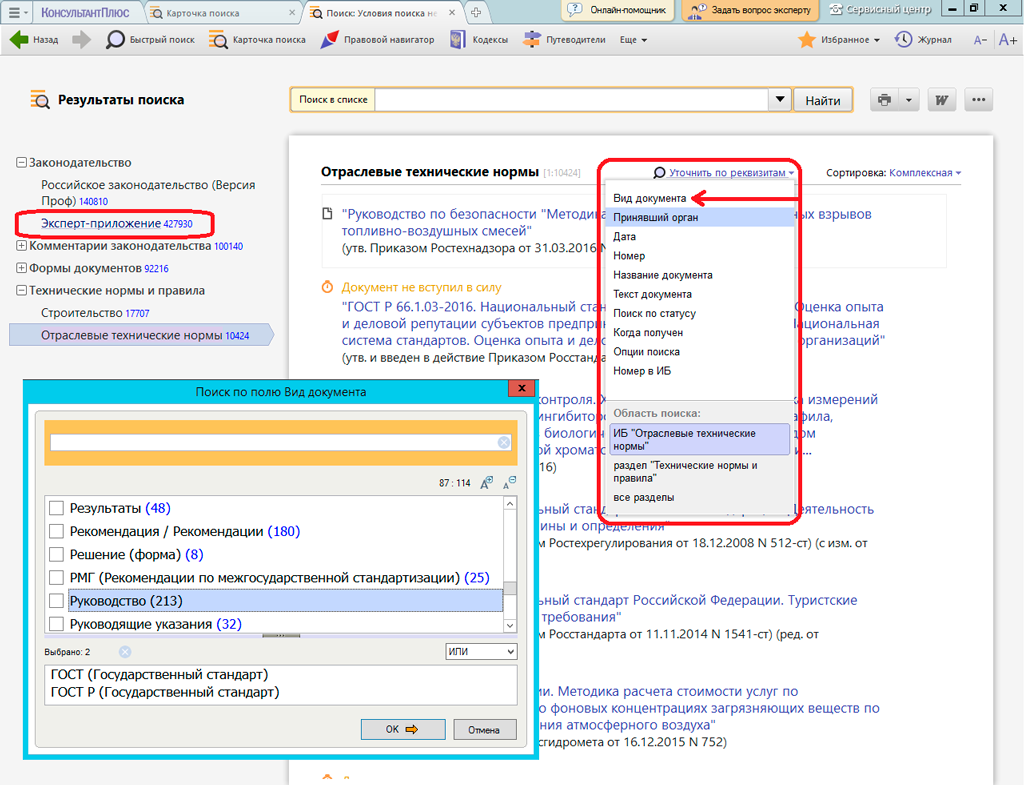Image resolution: width=1024 pixels, height=785 pixels.
Task: Reduce dialog list font icon
Action: (x=509, y=483)
